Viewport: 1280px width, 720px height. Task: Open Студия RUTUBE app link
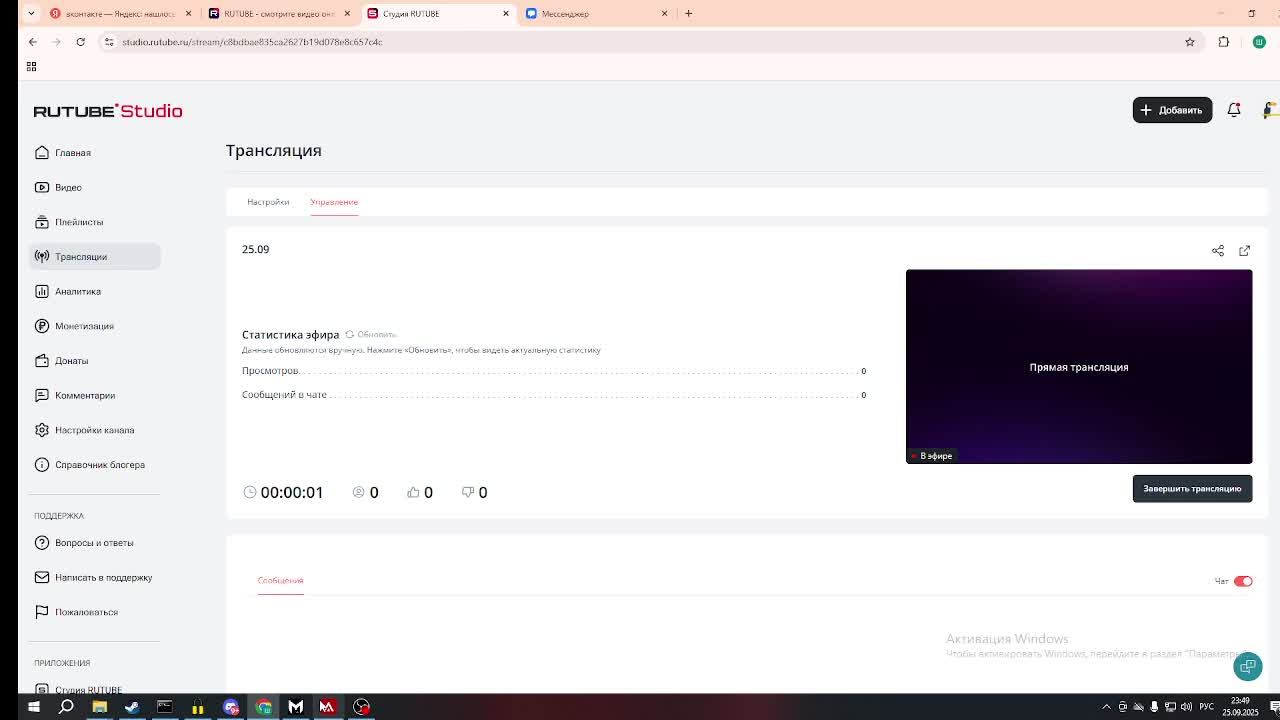(95, 688)
